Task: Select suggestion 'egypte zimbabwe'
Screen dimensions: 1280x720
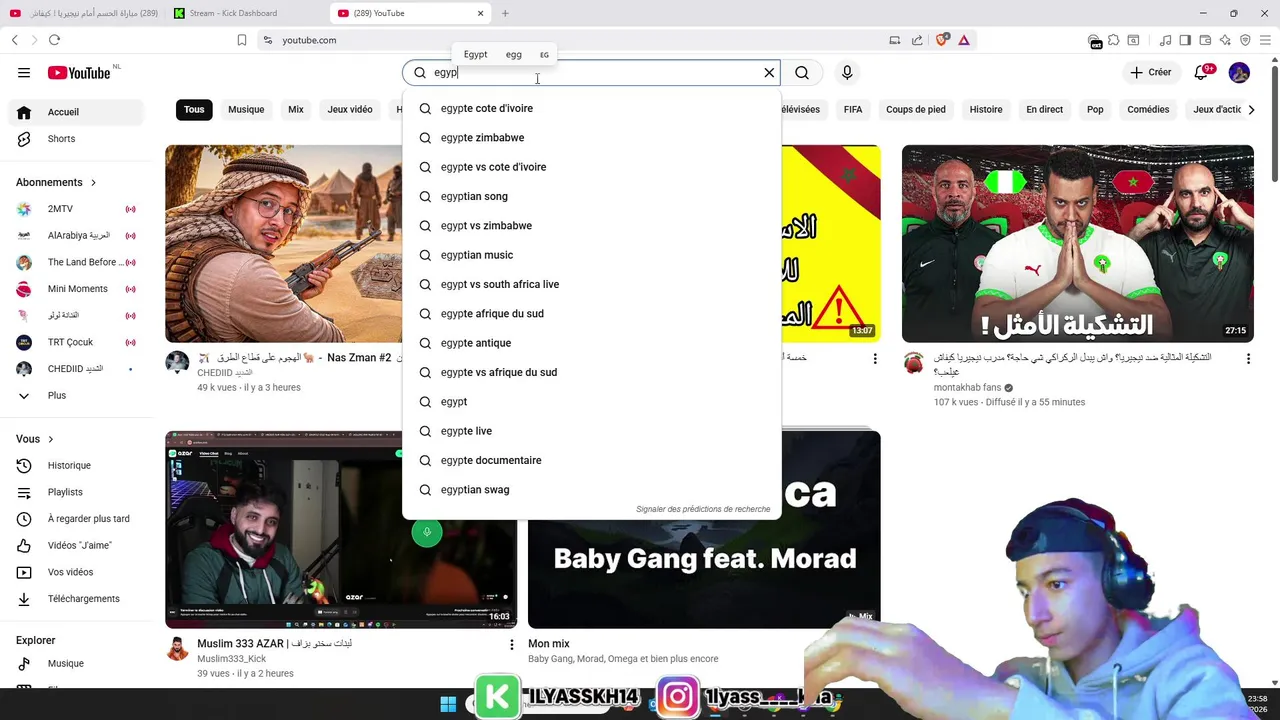Action: tap(591, 138)
